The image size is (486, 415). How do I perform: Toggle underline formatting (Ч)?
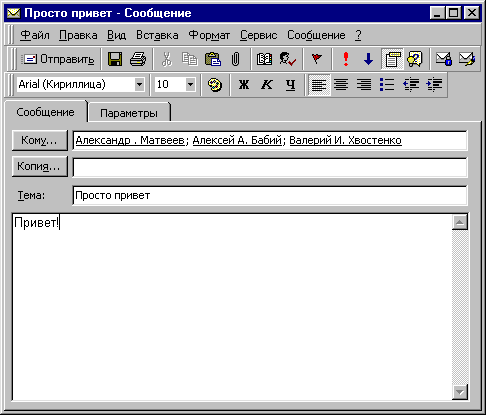(290, 85)
